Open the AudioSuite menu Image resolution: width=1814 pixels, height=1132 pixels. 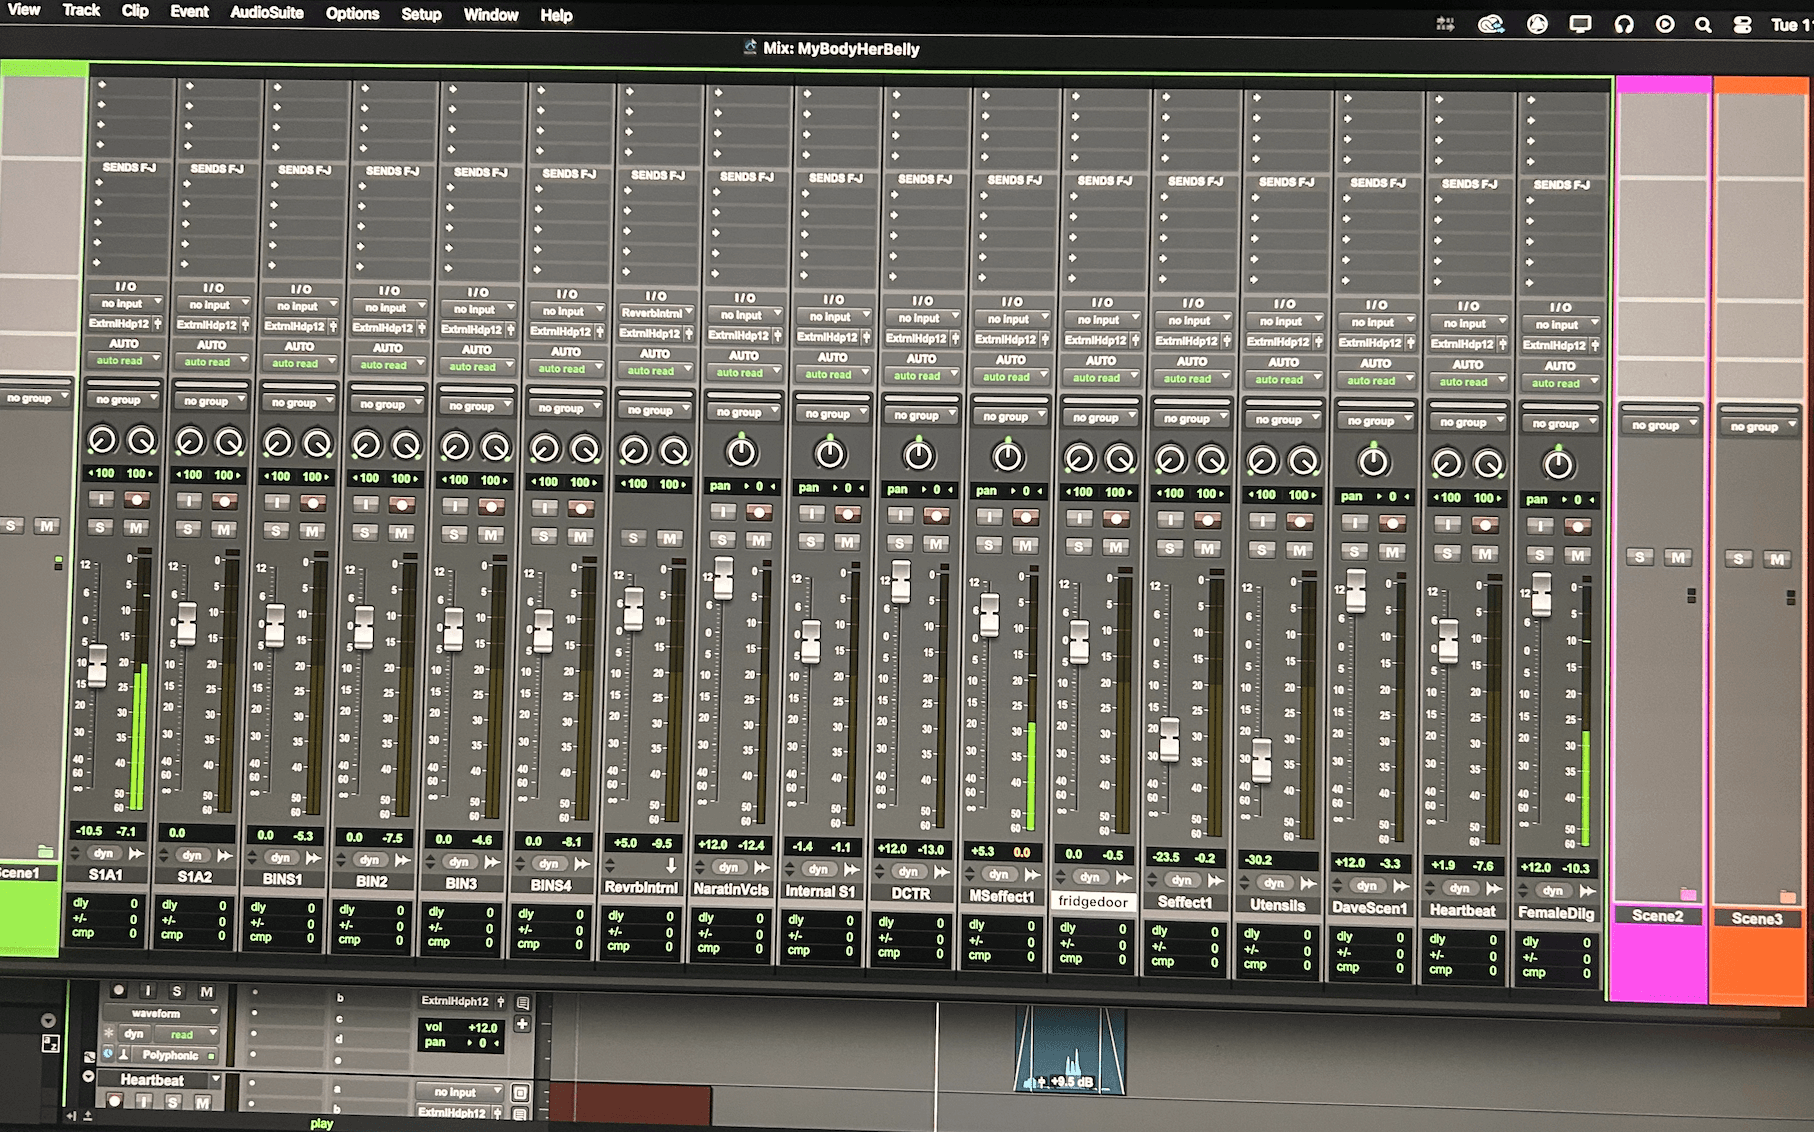click(266, 13)
